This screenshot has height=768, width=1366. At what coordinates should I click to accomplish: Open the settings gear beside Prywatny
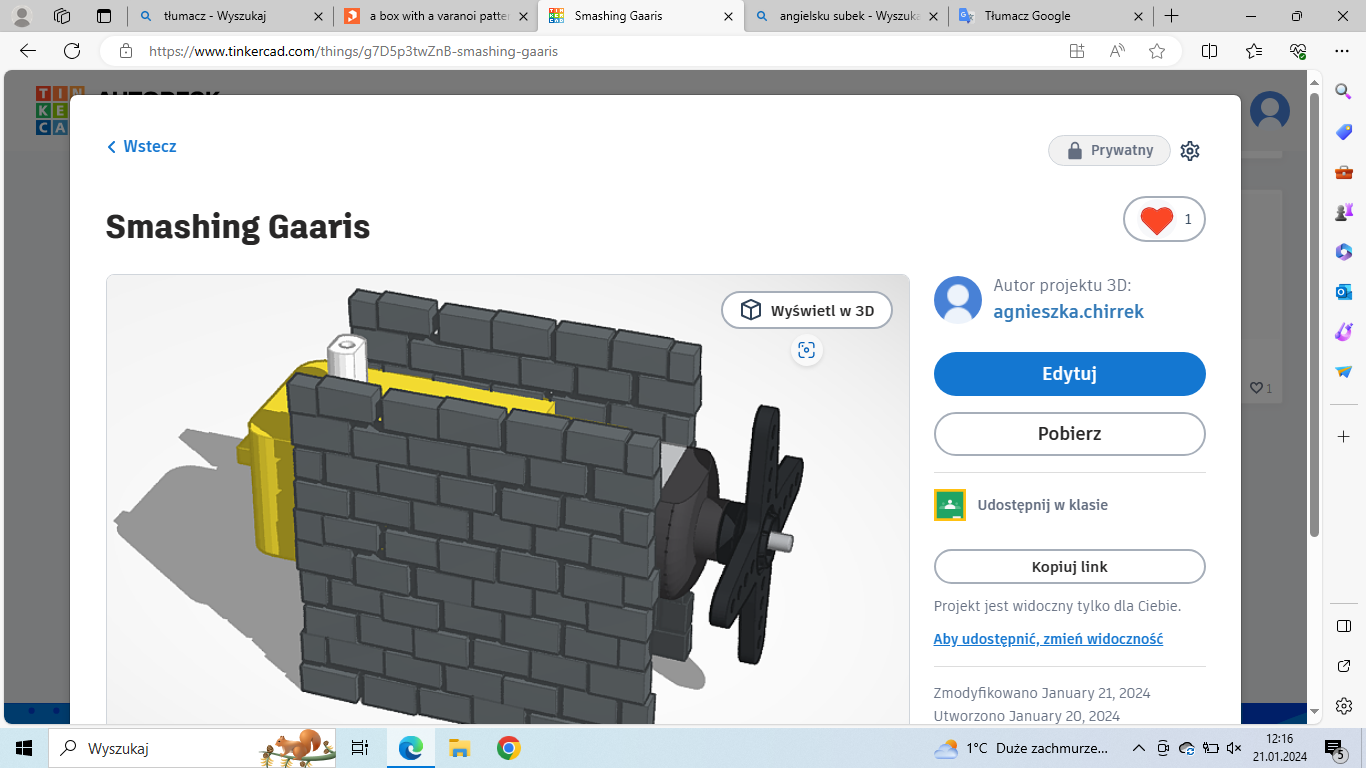[1189, 151]
